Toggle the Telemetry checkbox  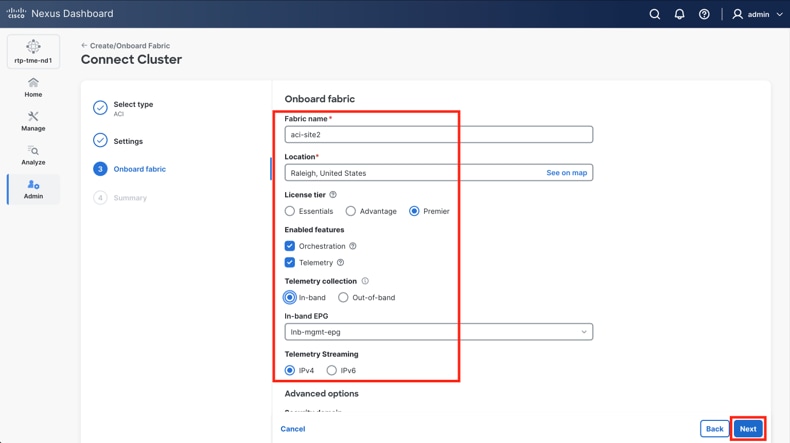pyautogui.click(x=290, y=263)
